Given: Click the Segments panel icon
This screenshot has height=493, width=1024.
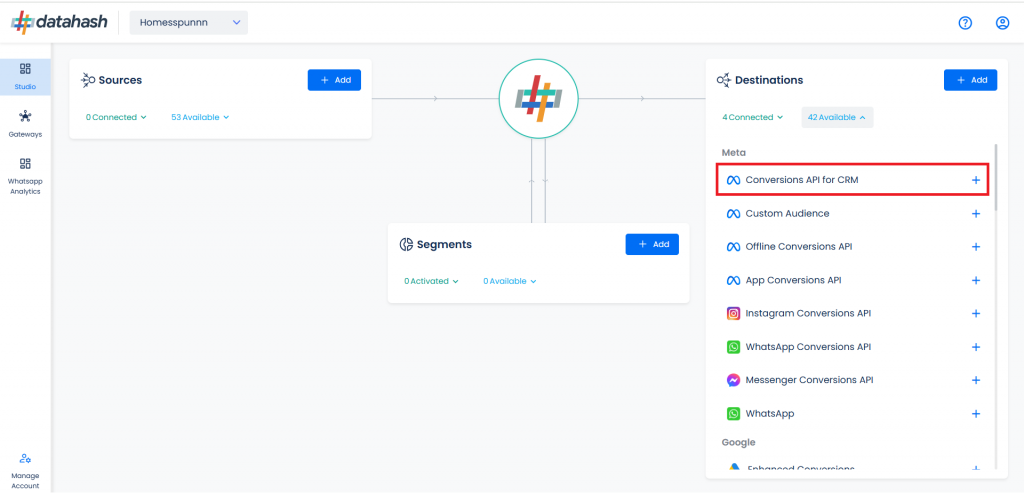Looking at the screenshot, I should [406, 244].
